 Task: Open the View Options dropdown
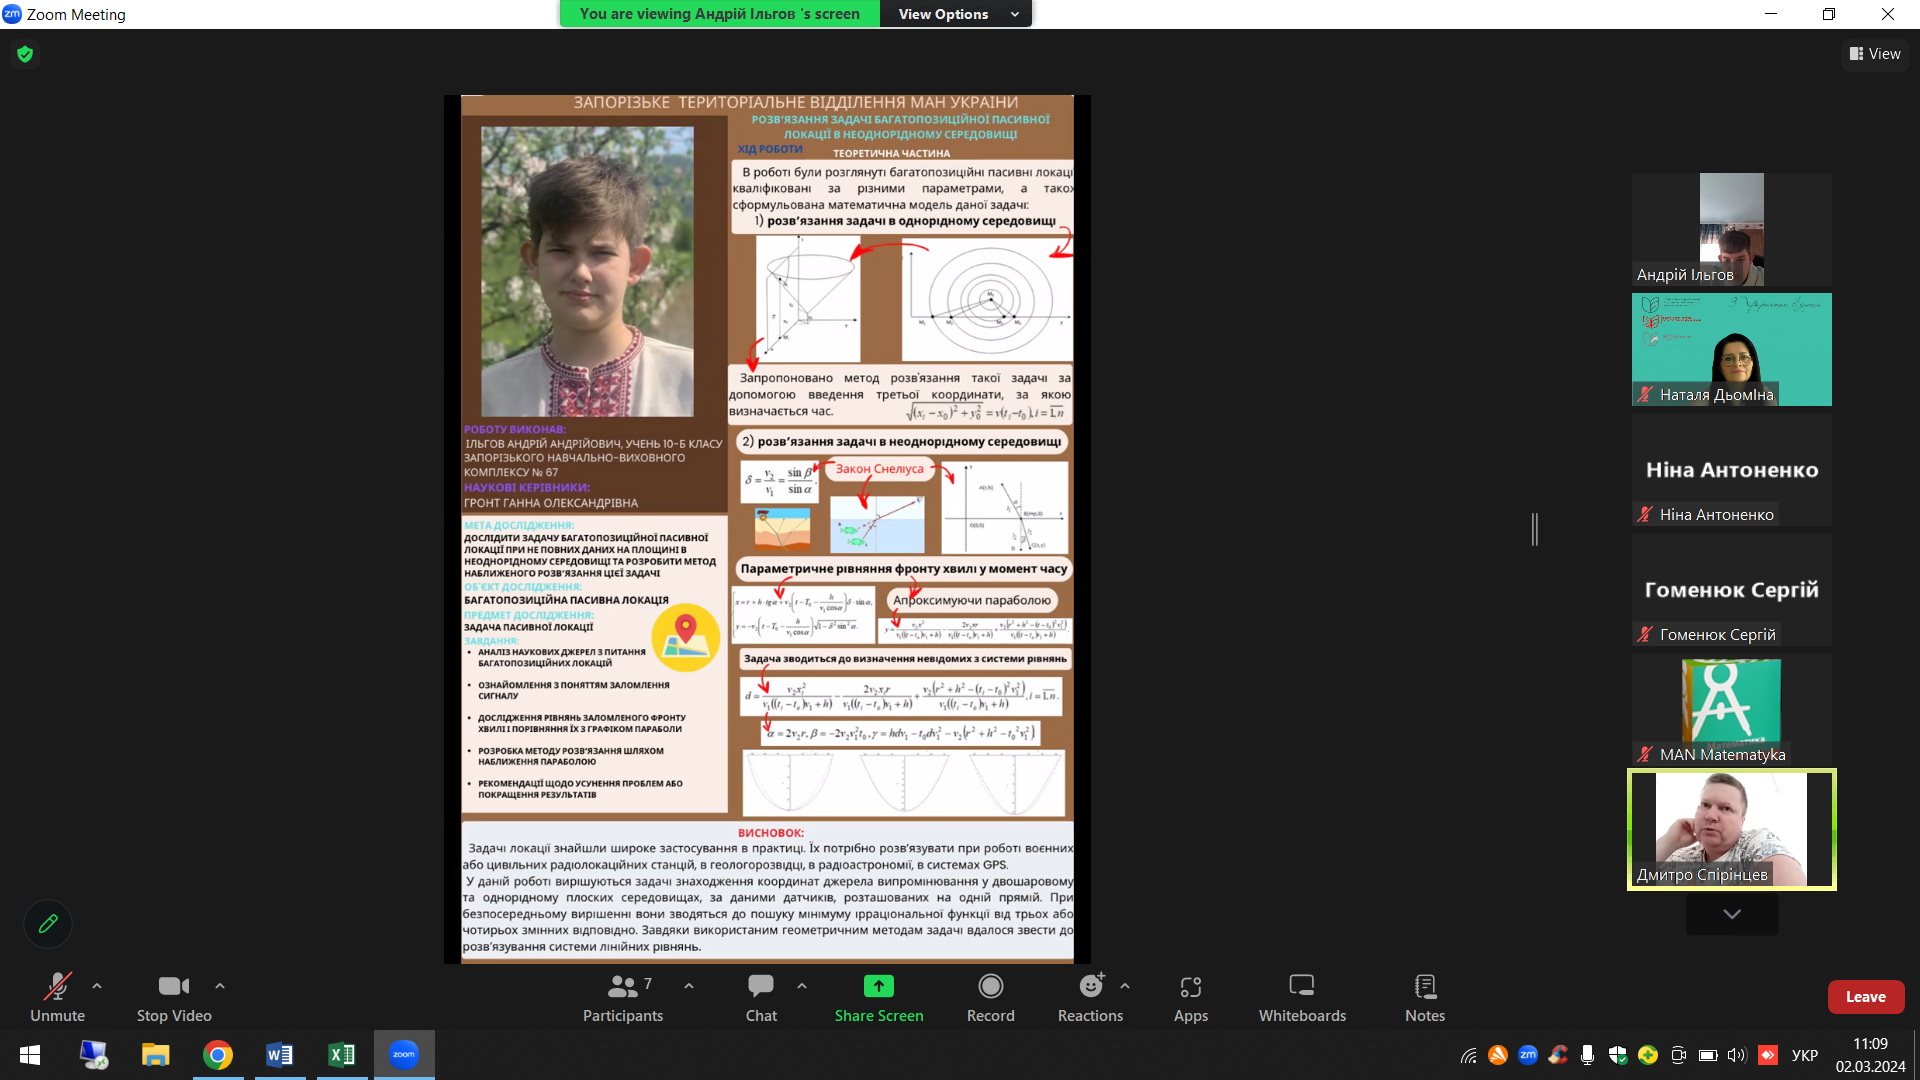click(x=955, y=14)
